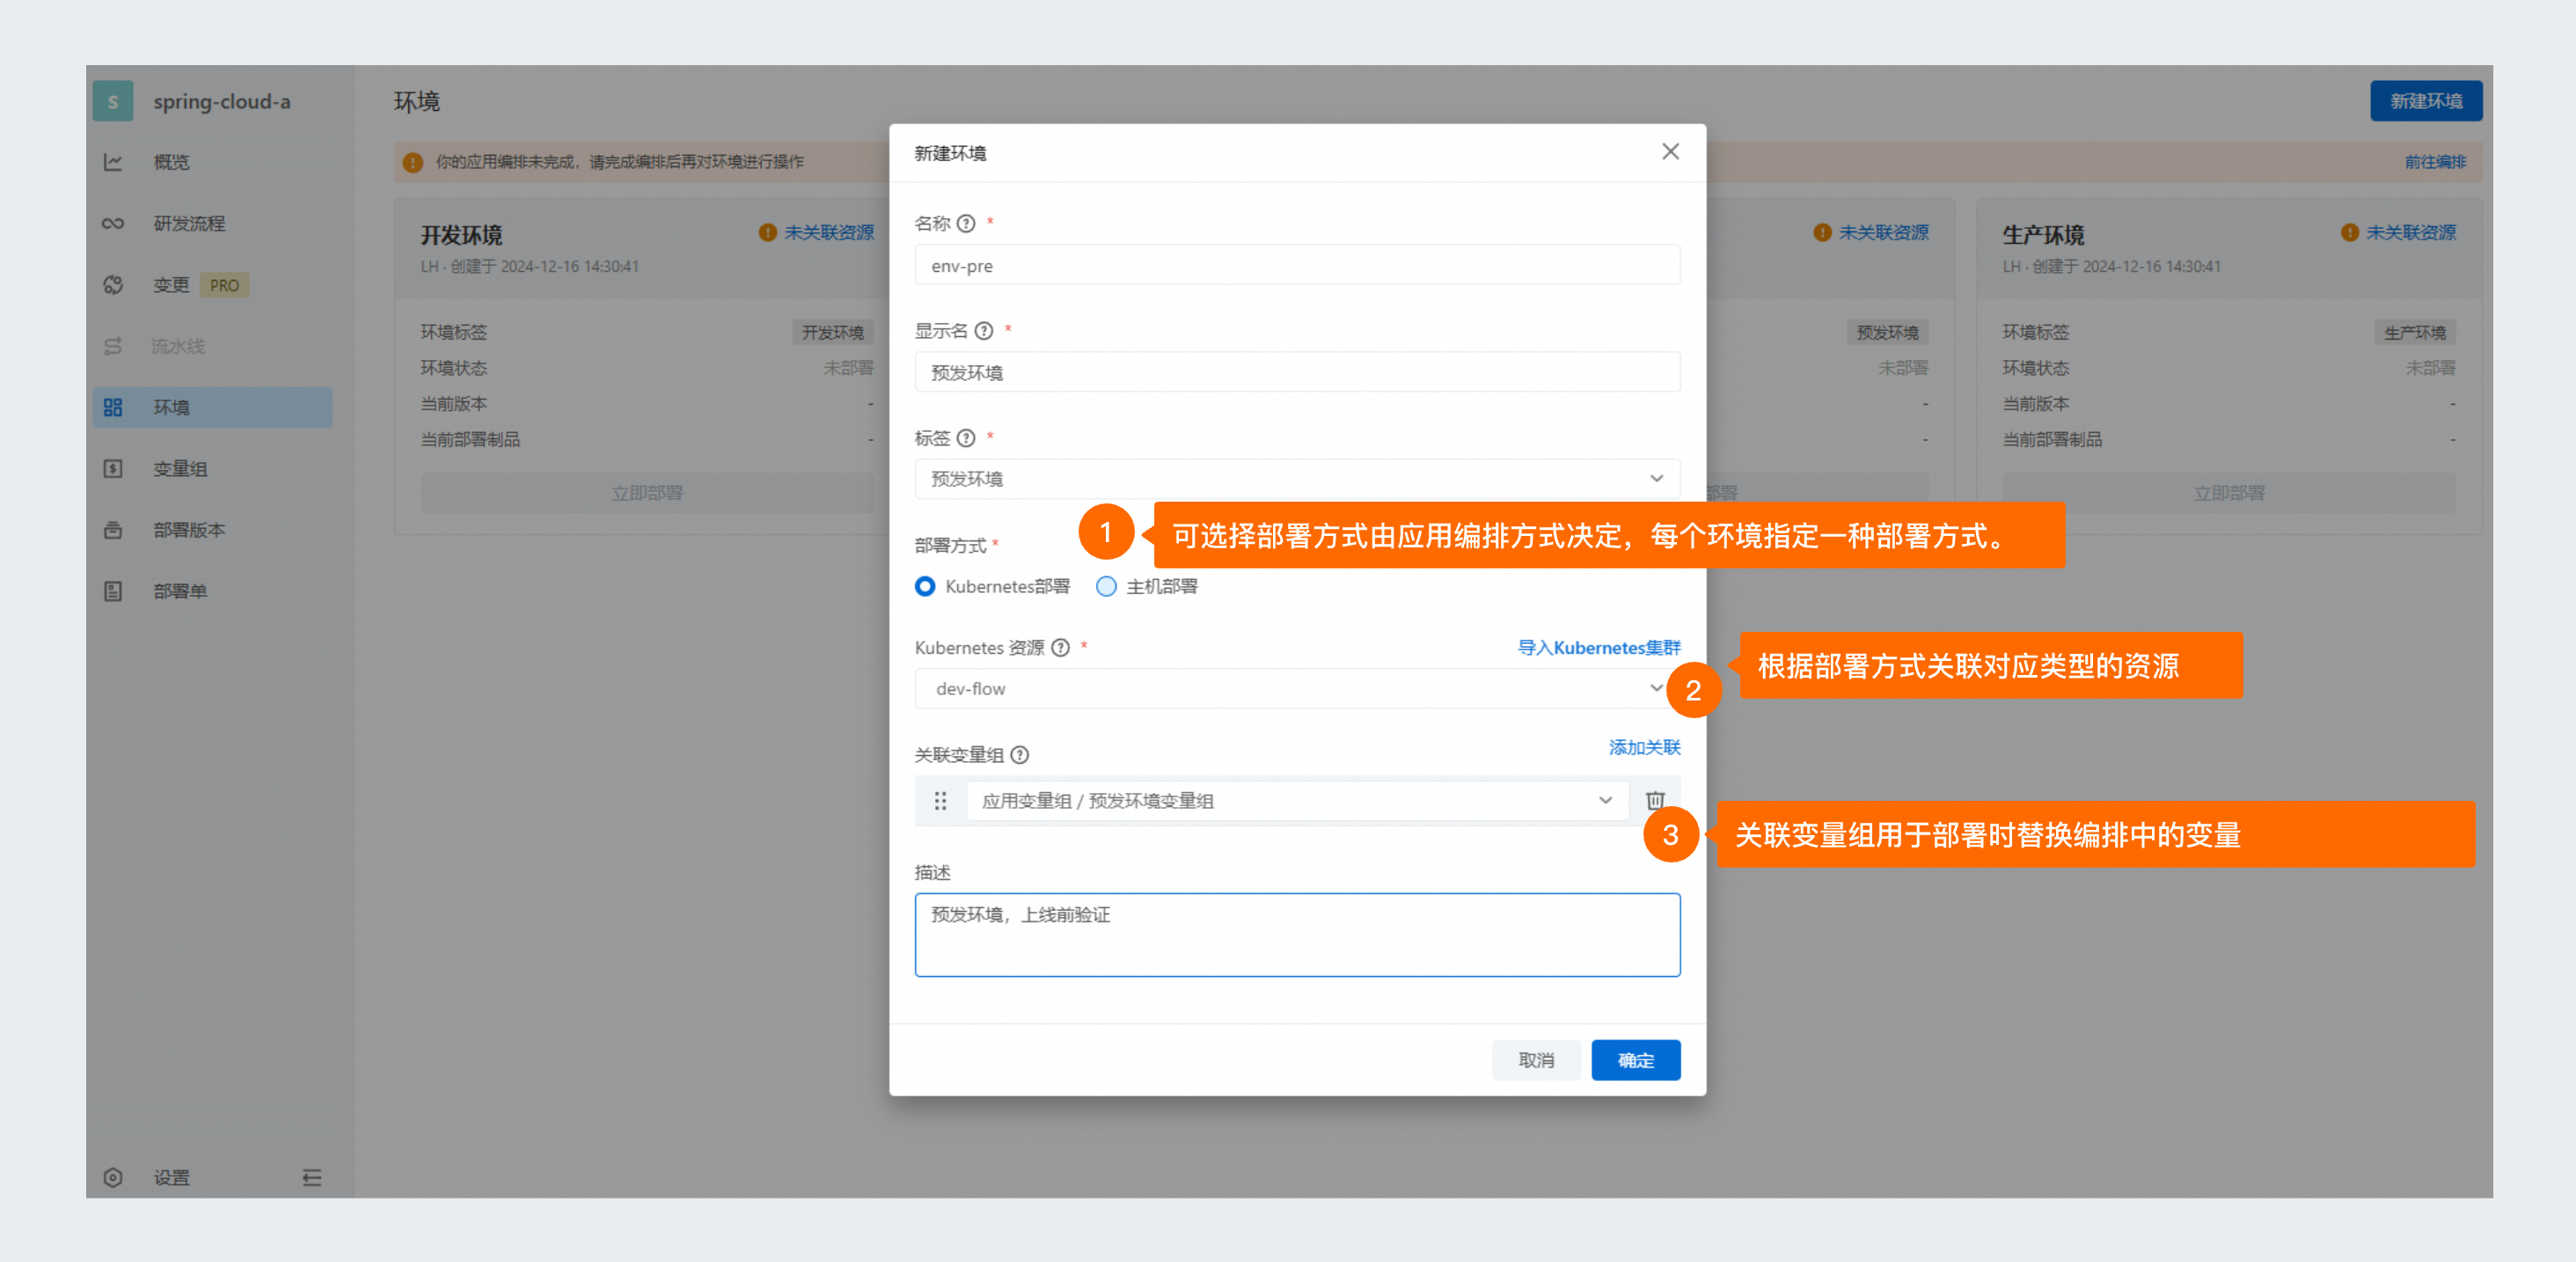Viewport: 2576px width, 1262px height.
Task: Open 部署版本 in the sidebar menu
Action: [x=189, y=530]
